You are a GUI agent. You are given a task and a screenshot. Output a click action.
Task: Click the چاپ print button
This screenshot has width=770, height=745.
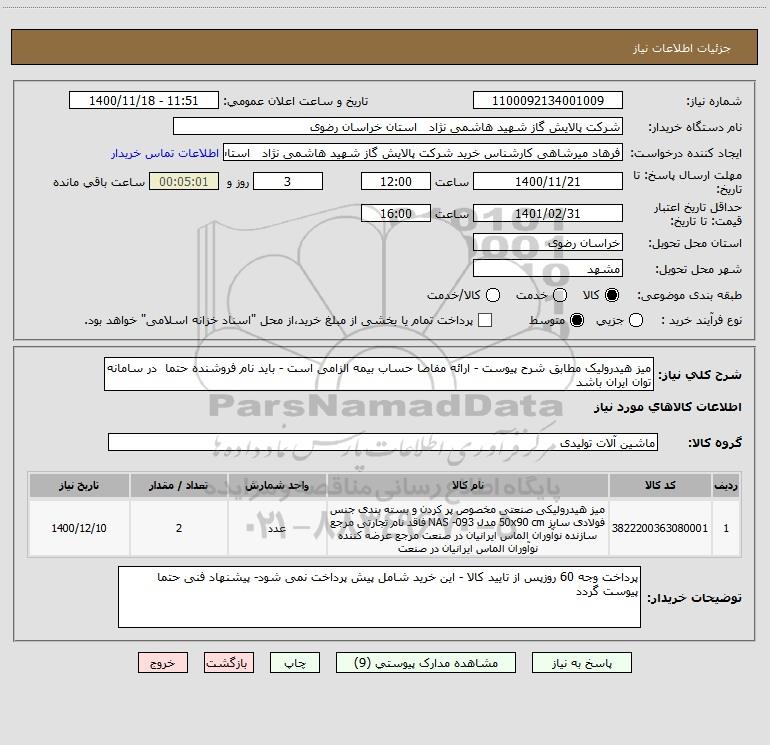(295, 663)
